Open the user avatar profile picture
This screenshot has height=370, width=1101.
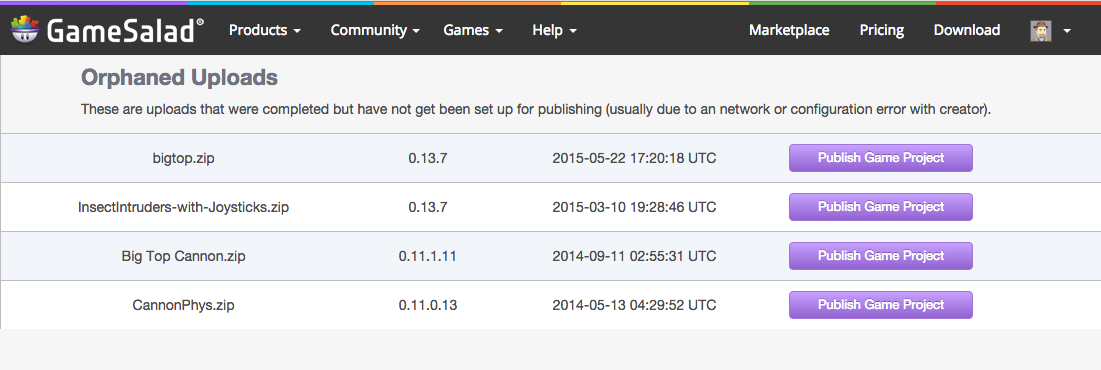point(1041,30)
